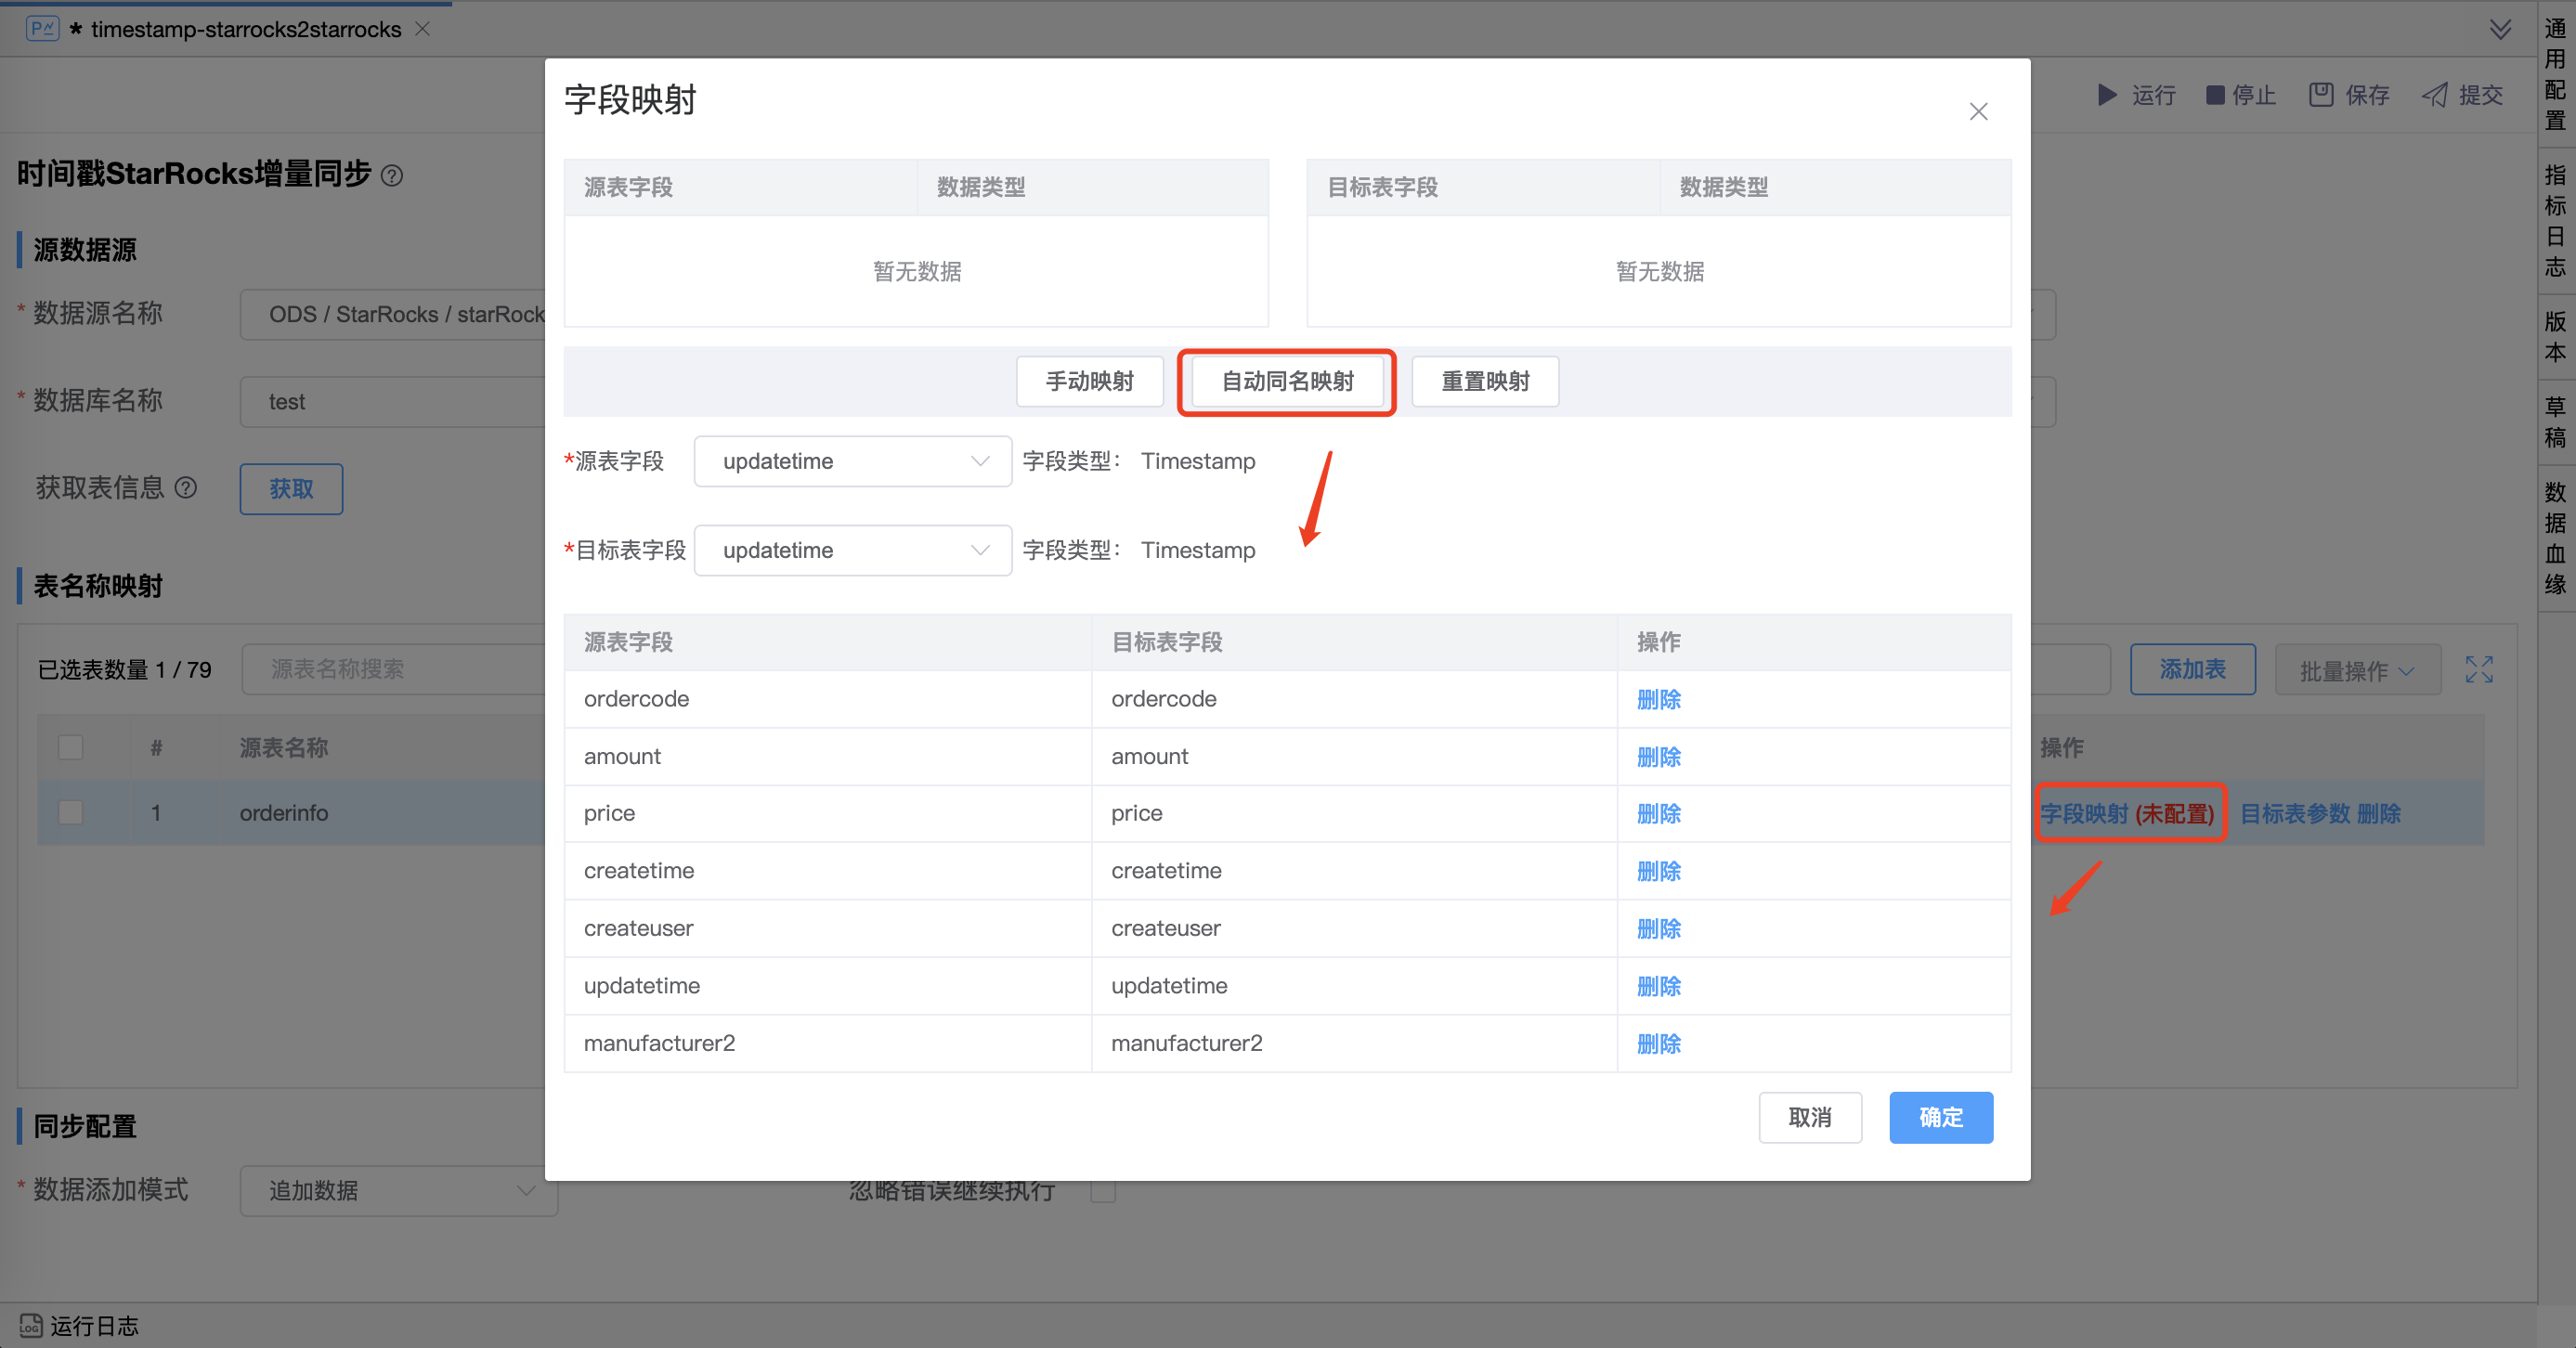2576x1348 pixels.
Task: Open the 通用配置 side tab
Action: pos(2555,75)
